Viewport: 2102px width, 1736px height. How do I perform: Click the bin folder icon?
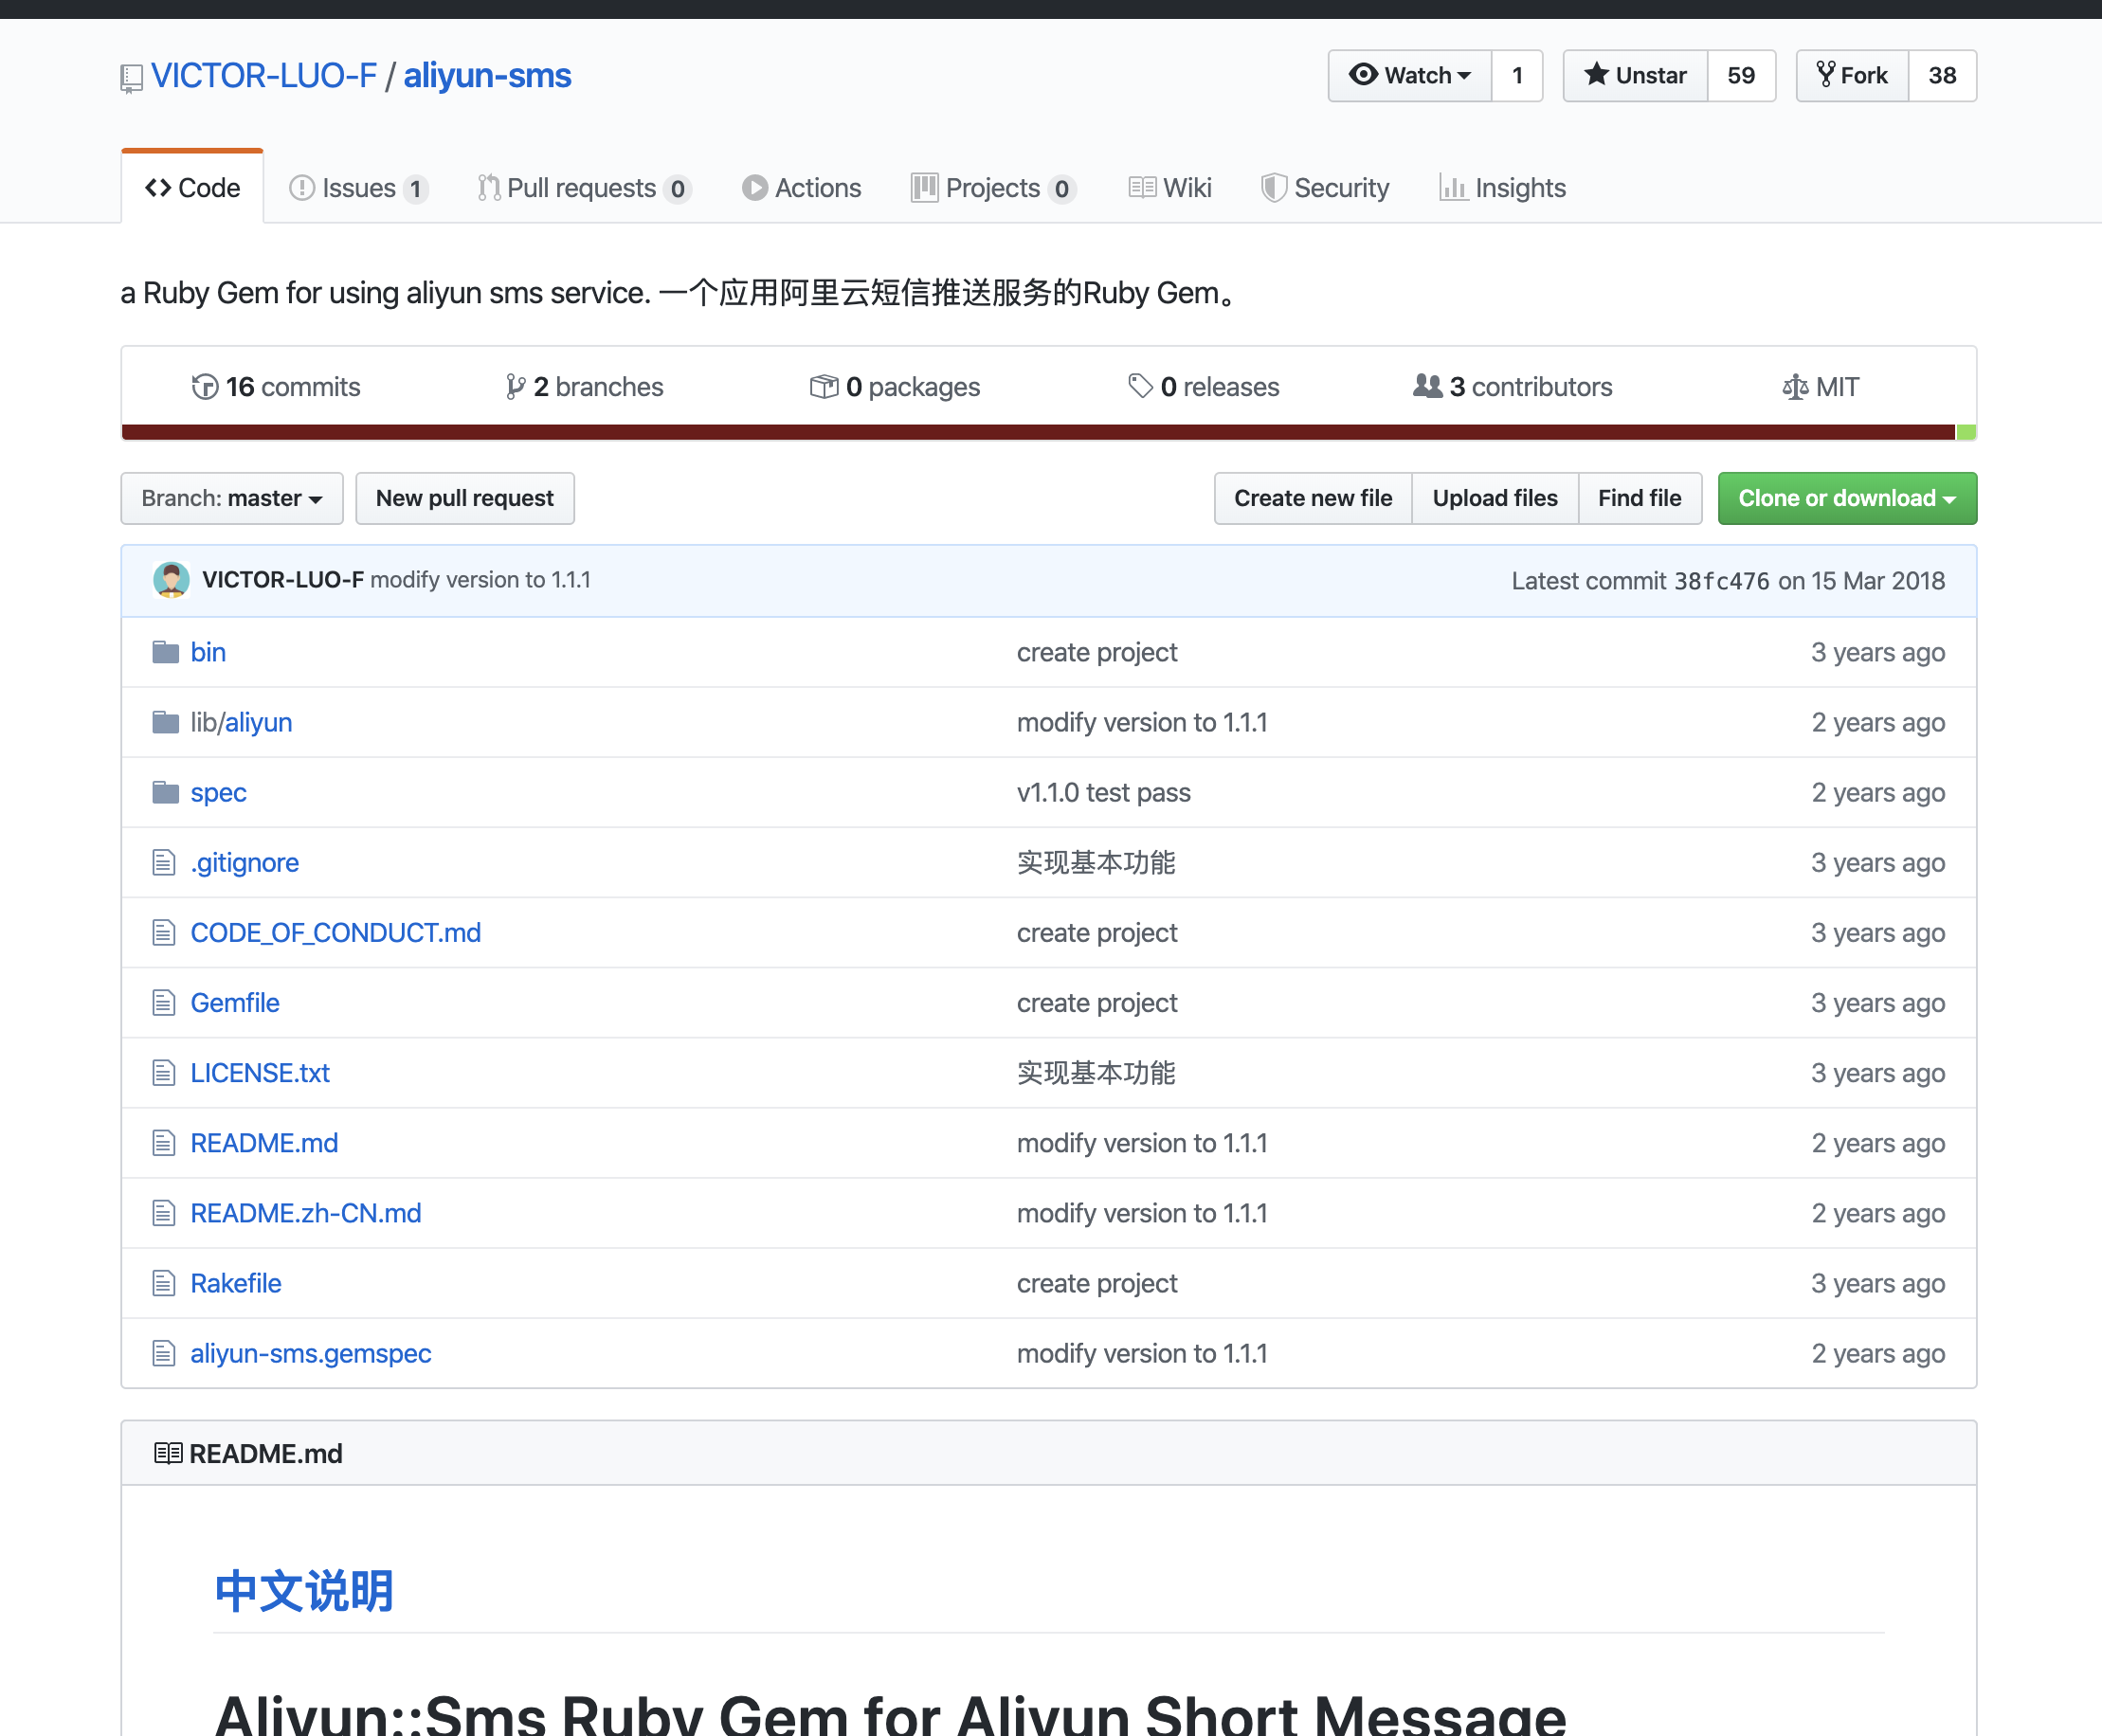click(165, 652)
